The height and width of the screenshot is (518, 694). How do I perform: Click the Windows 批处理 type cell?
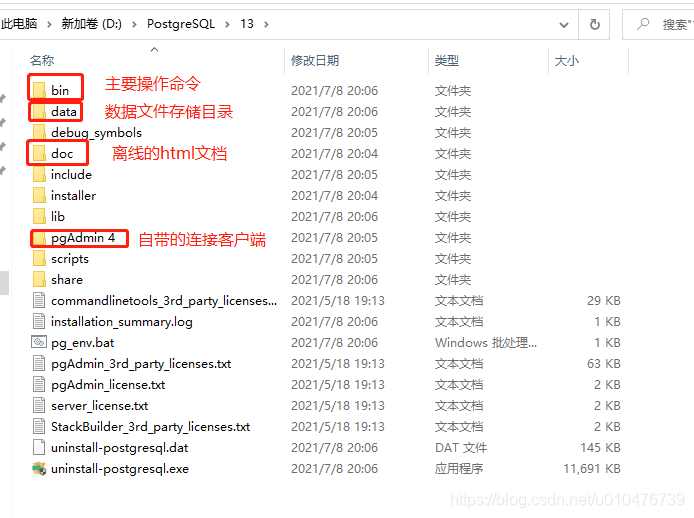click(486, 343)
